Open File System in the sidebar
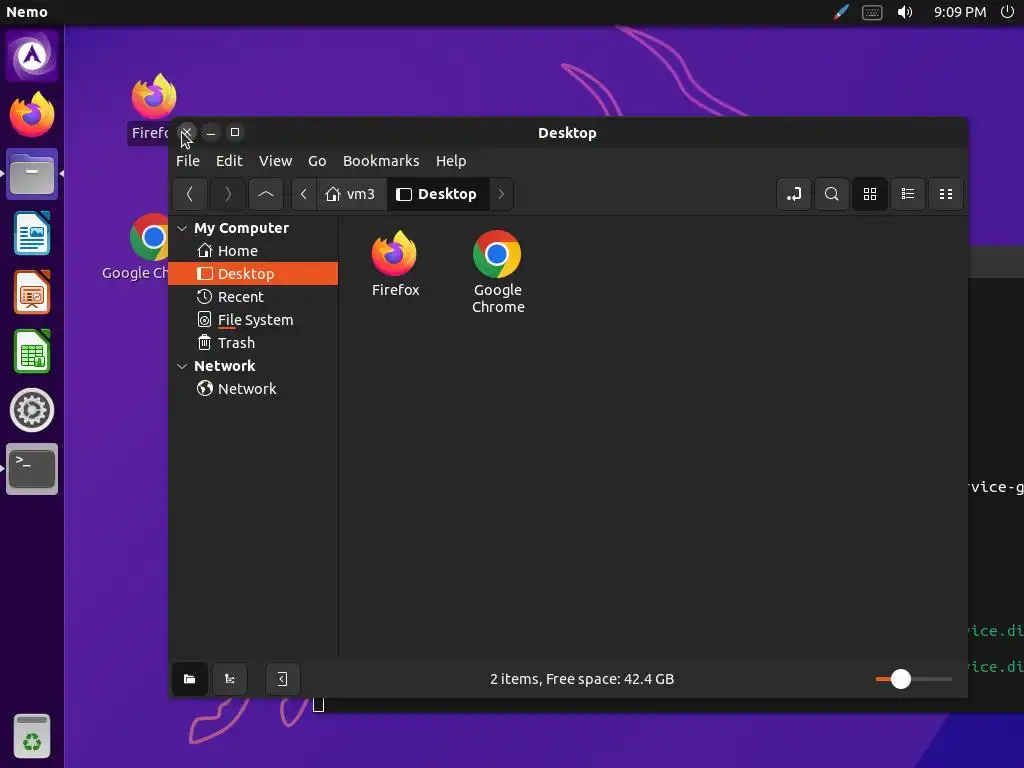This screenshot has width=1024, height=768. tap(253, 319)
